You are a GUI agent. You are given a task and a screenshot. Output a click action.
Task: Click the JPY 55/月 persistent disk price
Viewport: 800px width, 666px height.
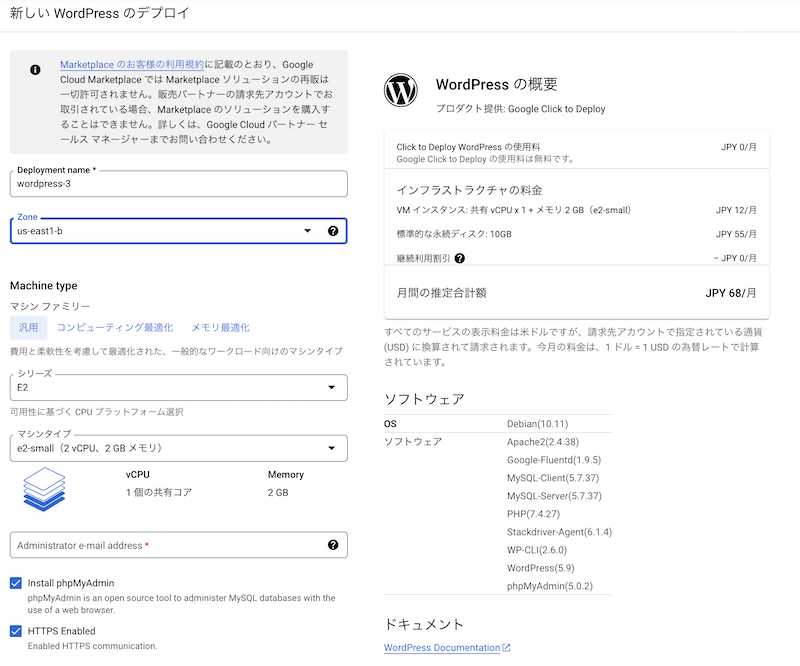pos(736,234)
